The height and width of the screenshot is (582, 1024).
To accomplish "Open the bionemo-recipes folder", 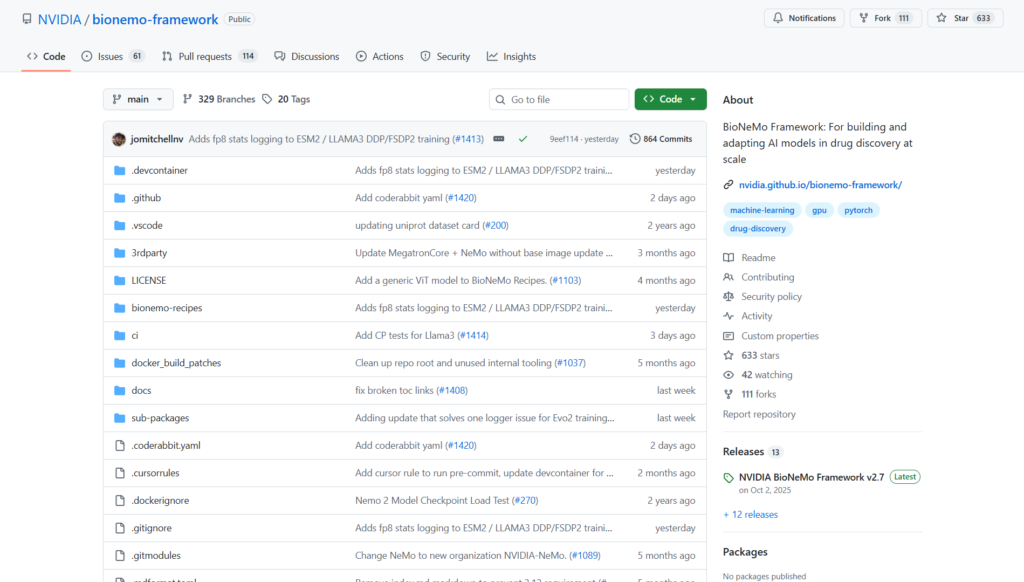I will [167, 308].
